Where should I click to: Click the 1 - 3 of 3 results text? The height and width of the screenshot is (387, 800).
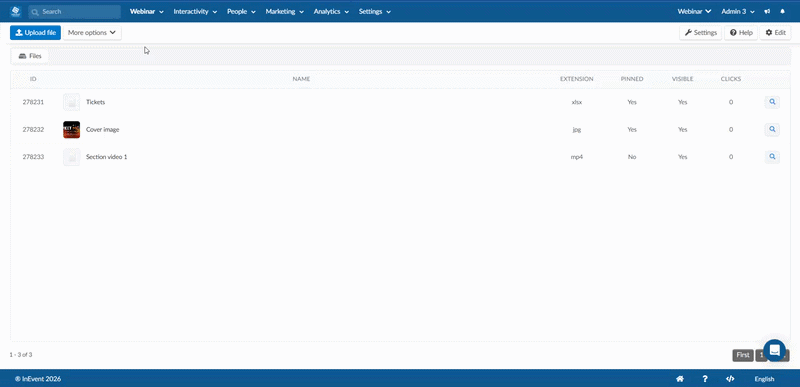[21, 354]
